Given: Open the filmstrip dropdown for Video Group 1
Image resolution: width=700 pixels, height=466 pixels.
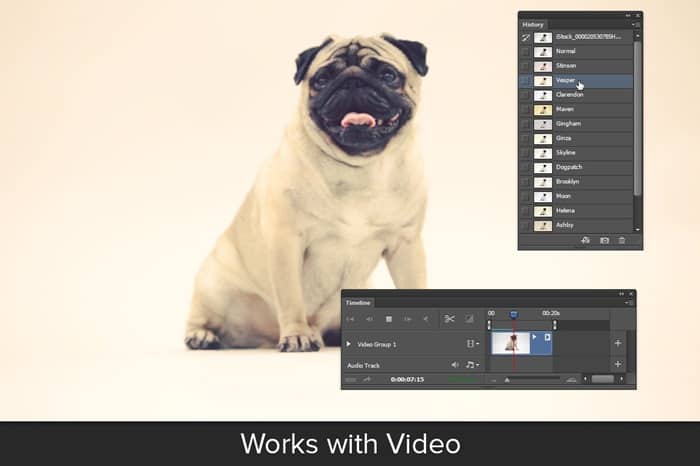Looking at the screenshot, I should (x=473, y=344).
